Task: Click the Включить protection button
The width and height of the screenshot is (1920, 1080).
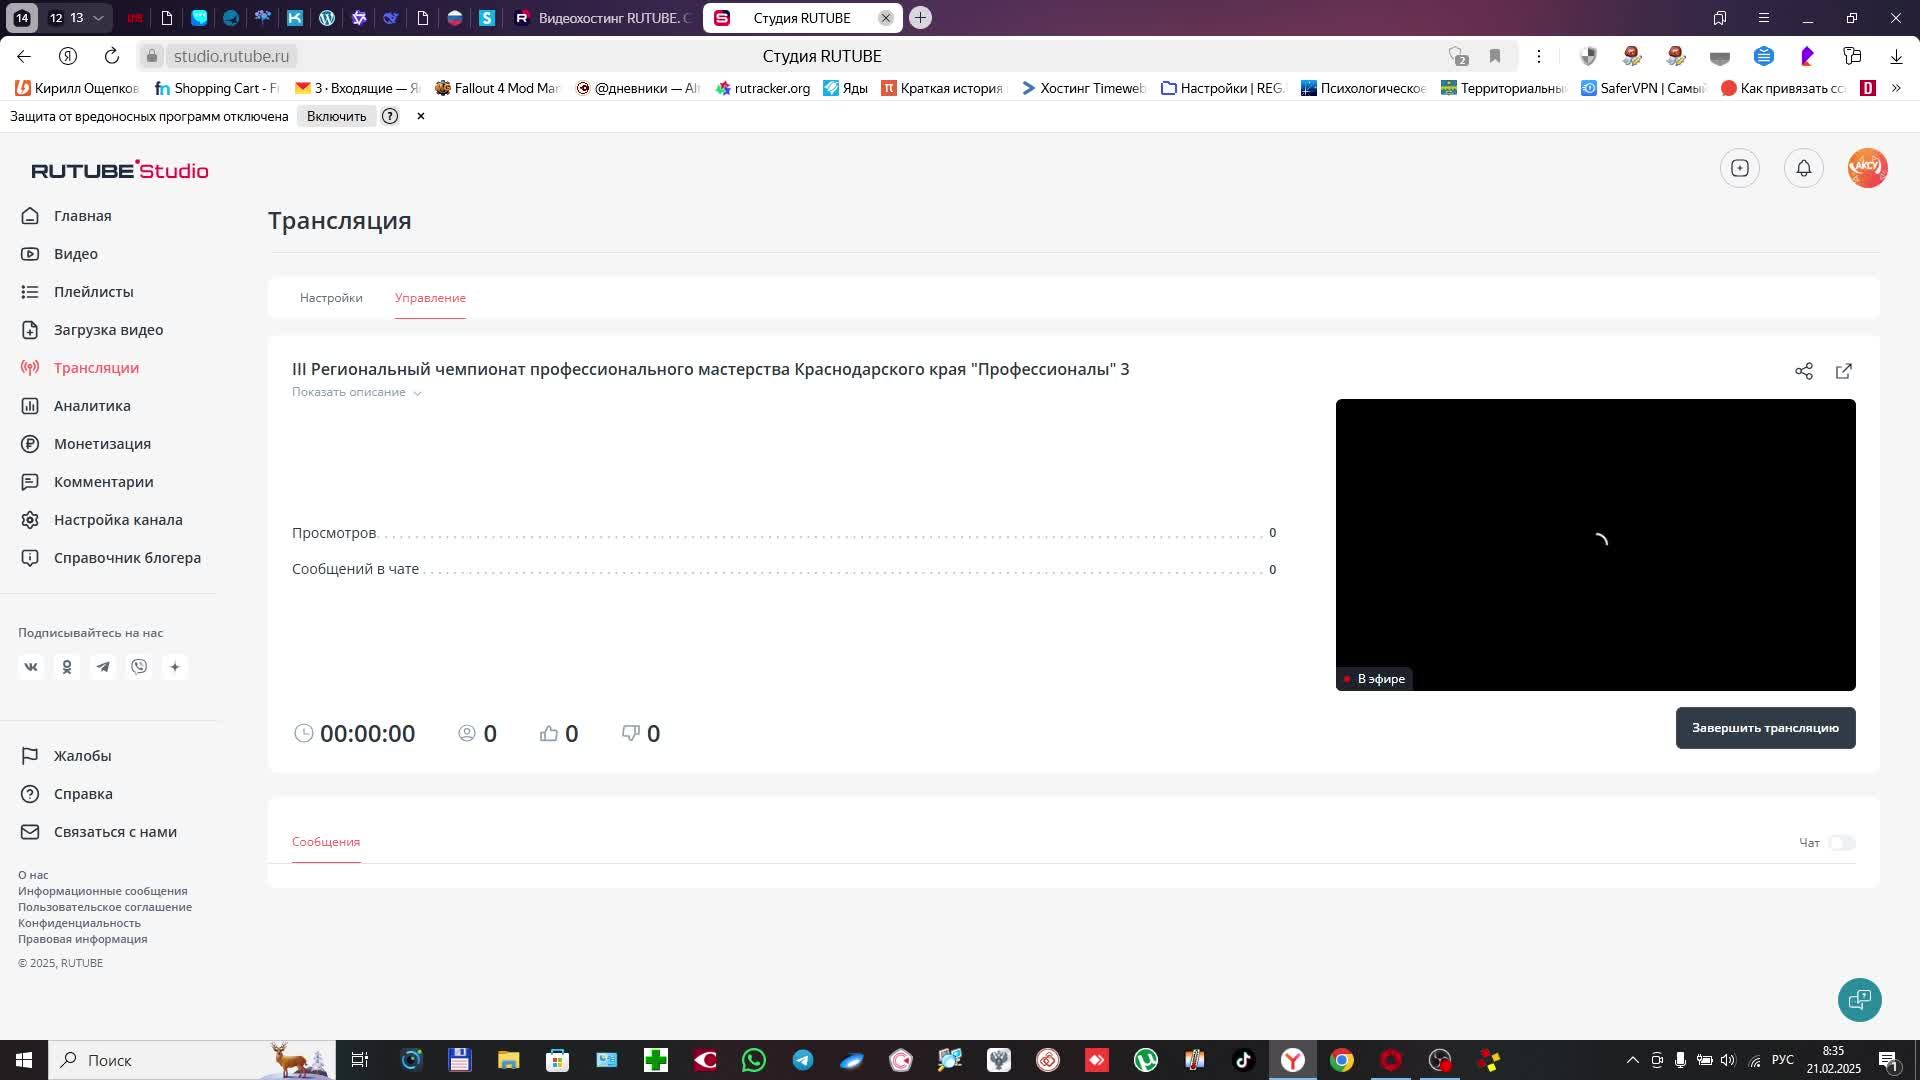Action: 336,116
